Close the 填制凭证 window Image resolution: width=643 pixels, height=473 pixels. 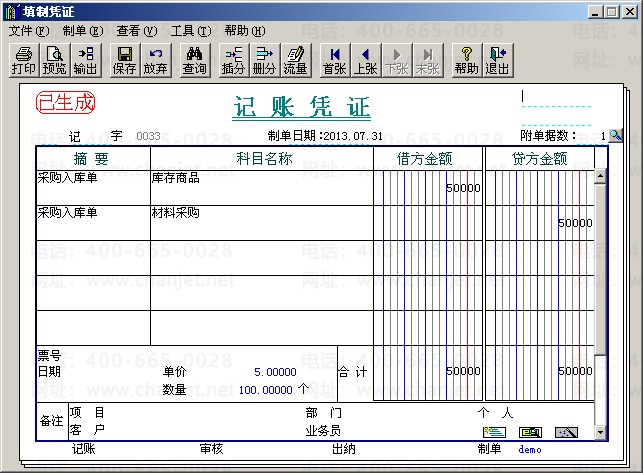tap(629, 11)
